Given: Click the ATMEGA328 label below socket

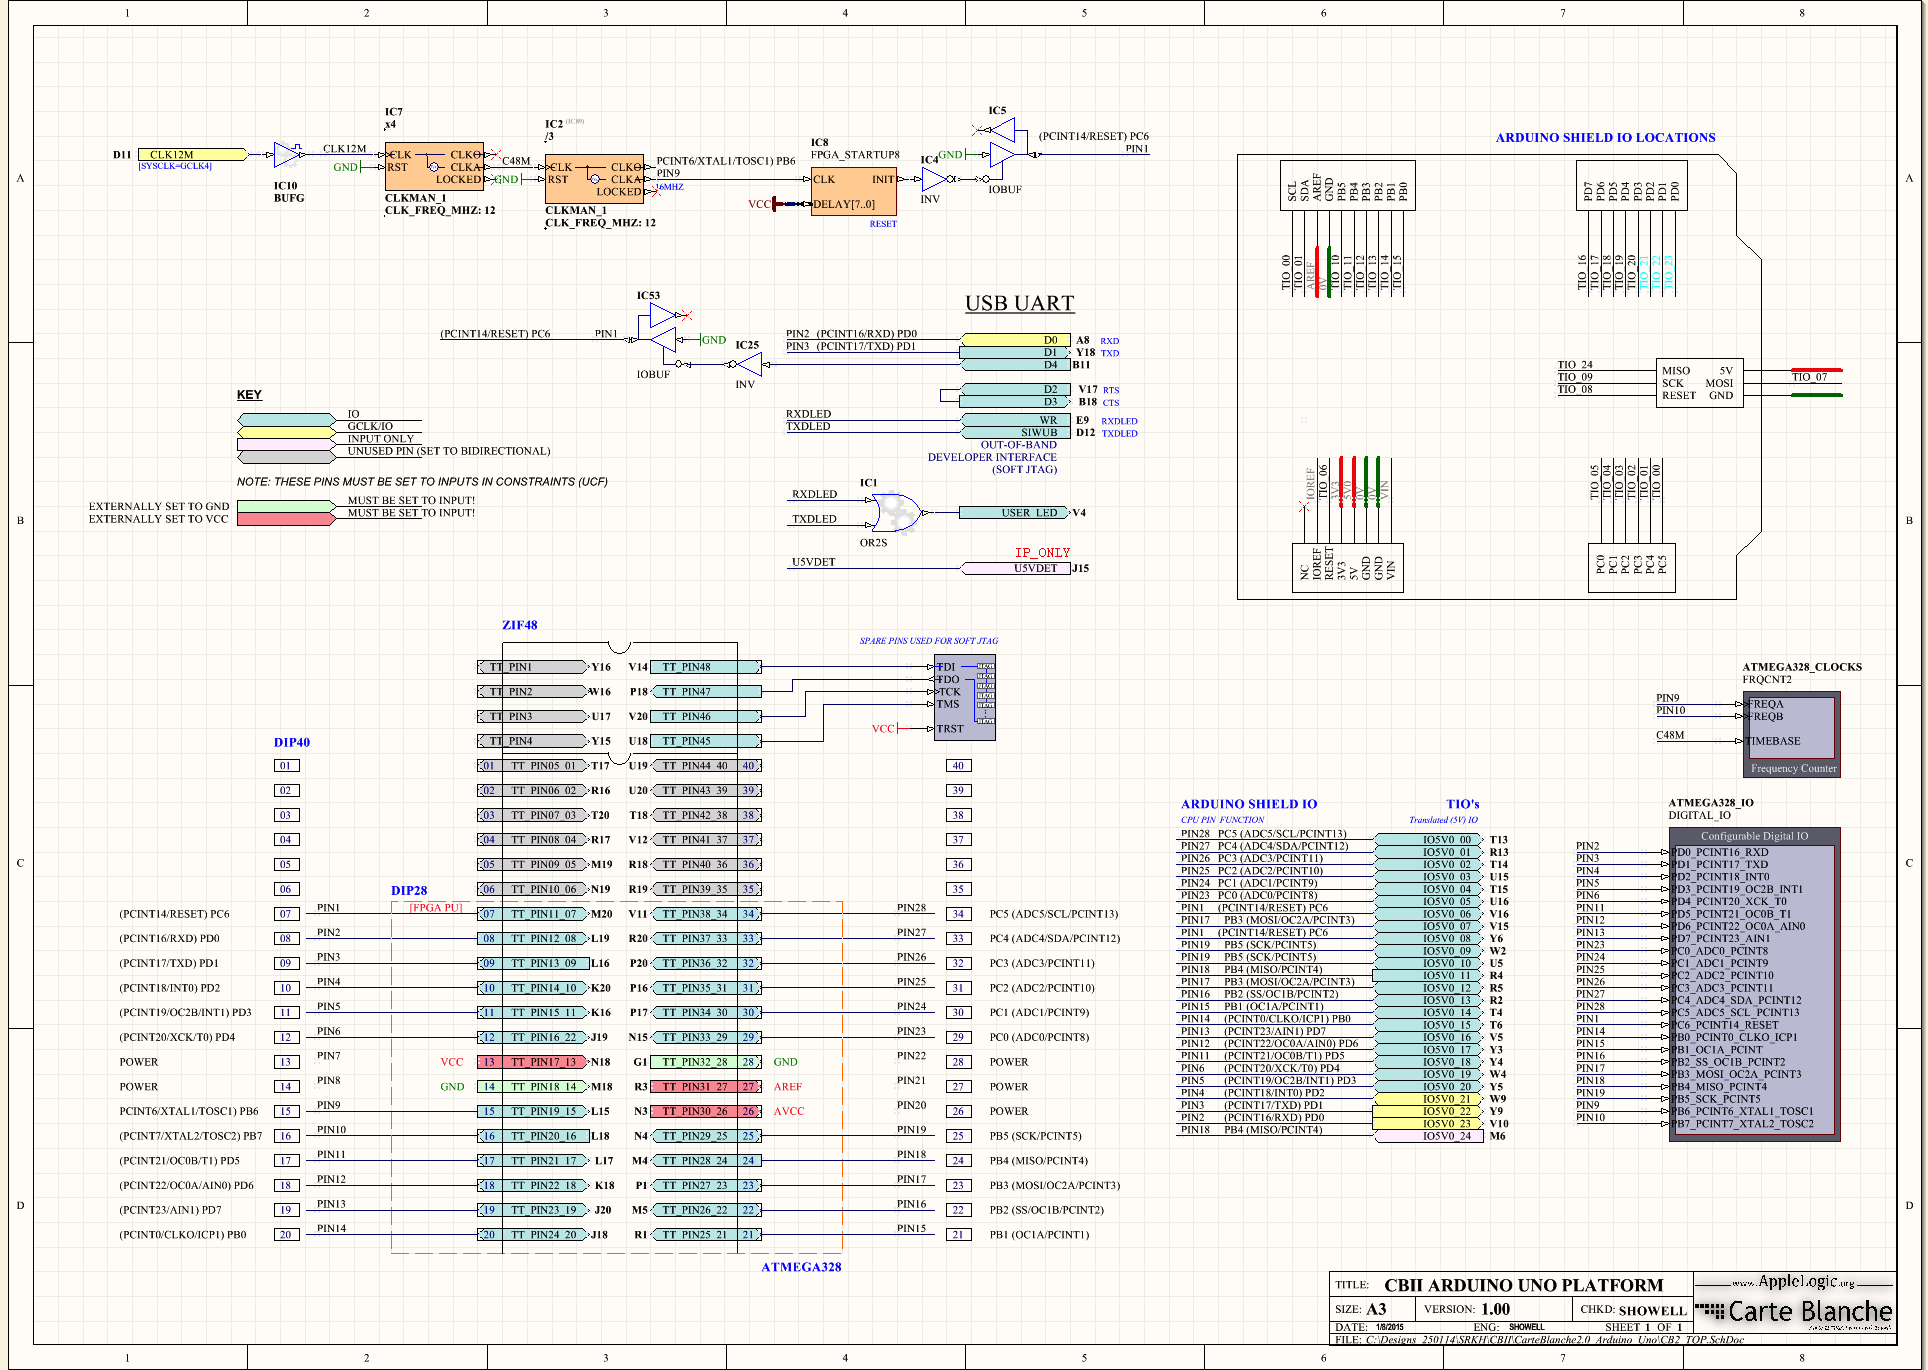Looking at the screenshot, I should pos(801,1267).
